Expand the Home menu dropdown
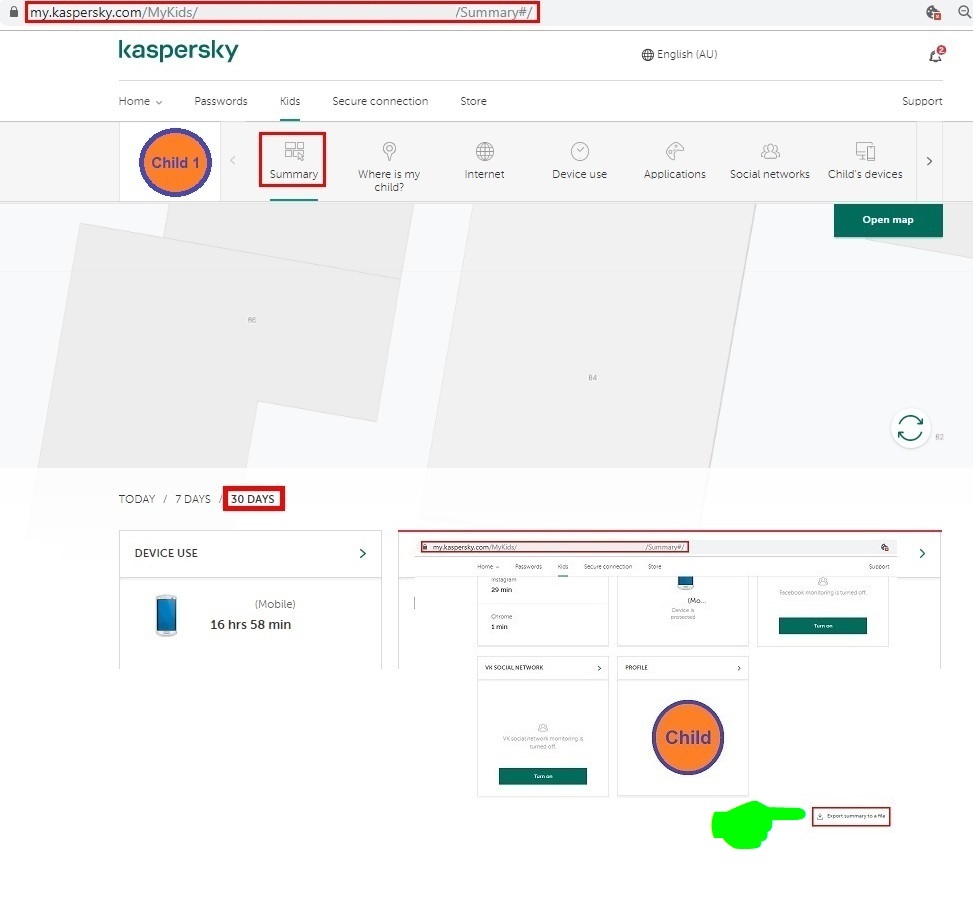 pyautogui.click(x=140, y=101)
